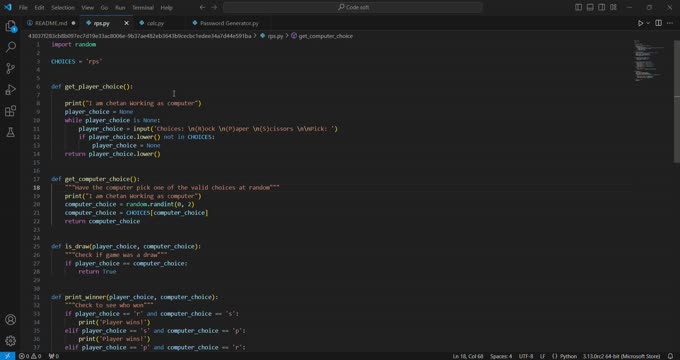Run the Python file with play button
680x360 pixels.
click(x=640, y=23)
